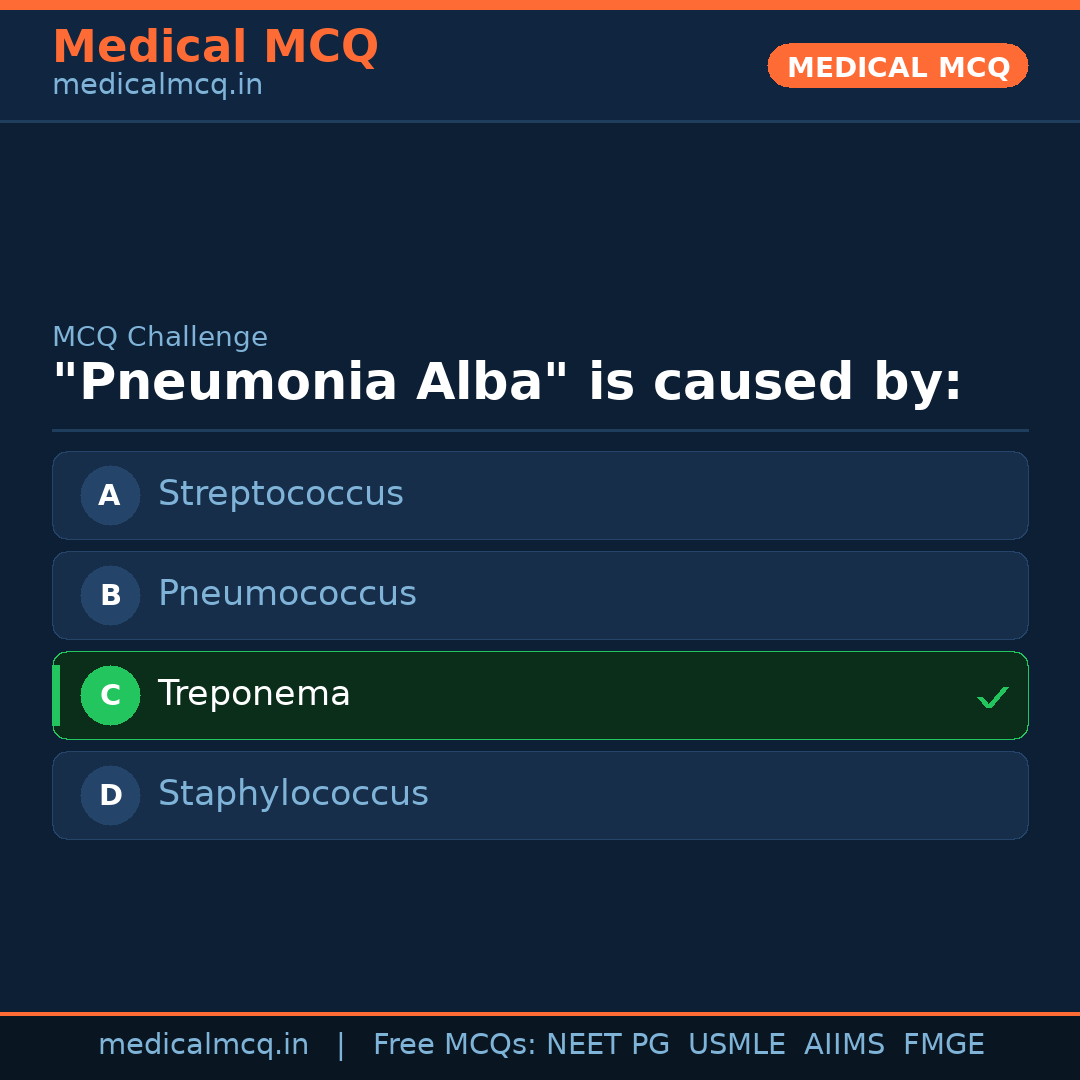Click the green checkmark on Treponema

tap(992, 697)
